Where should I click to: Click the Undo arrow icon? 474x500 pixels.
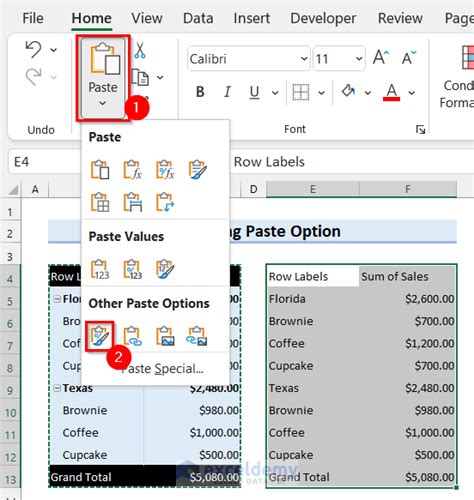click(x=33, y=49)
